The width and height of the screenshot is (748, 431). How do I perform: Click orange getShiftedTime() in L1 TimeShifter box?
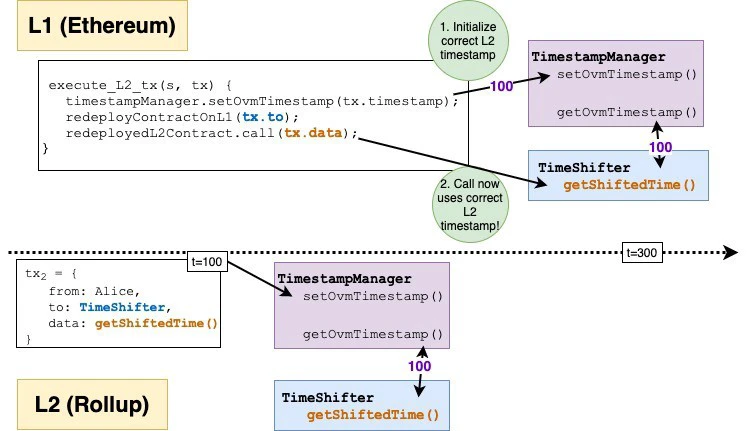pyautogui.click(x=626, y=185)
